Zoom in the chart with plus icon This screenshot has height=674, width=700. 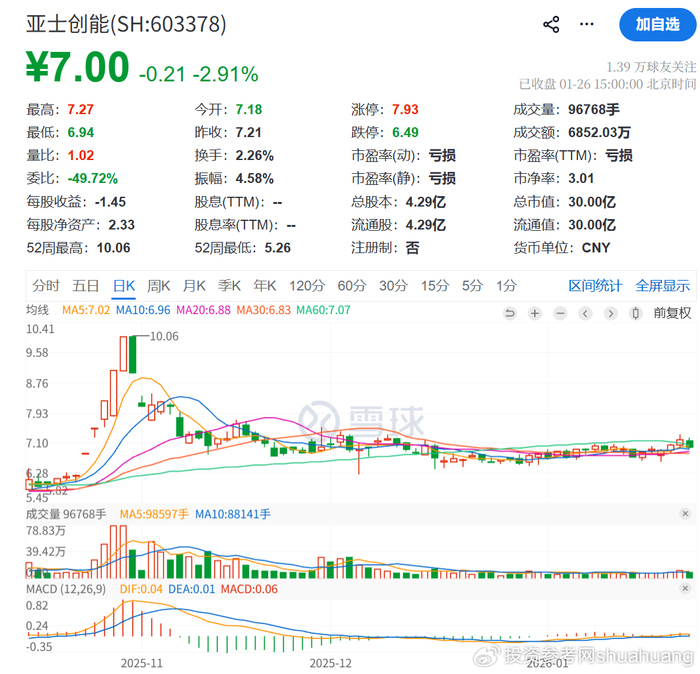[535, 313]
